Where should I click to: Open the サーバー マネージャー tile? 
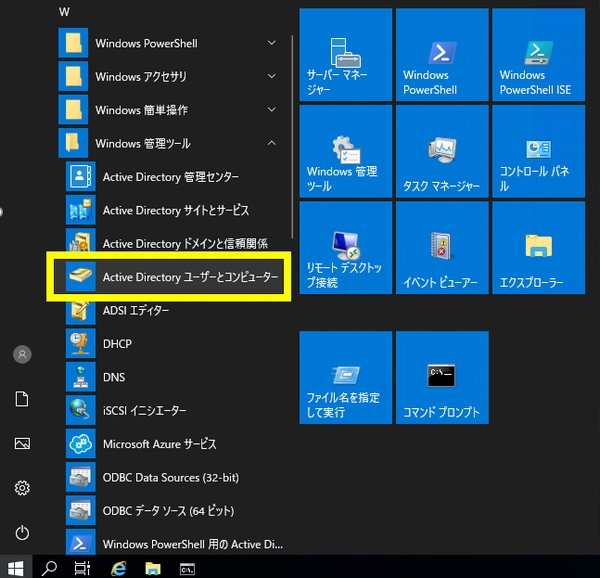pyautogui.click(x=346, y=55)
